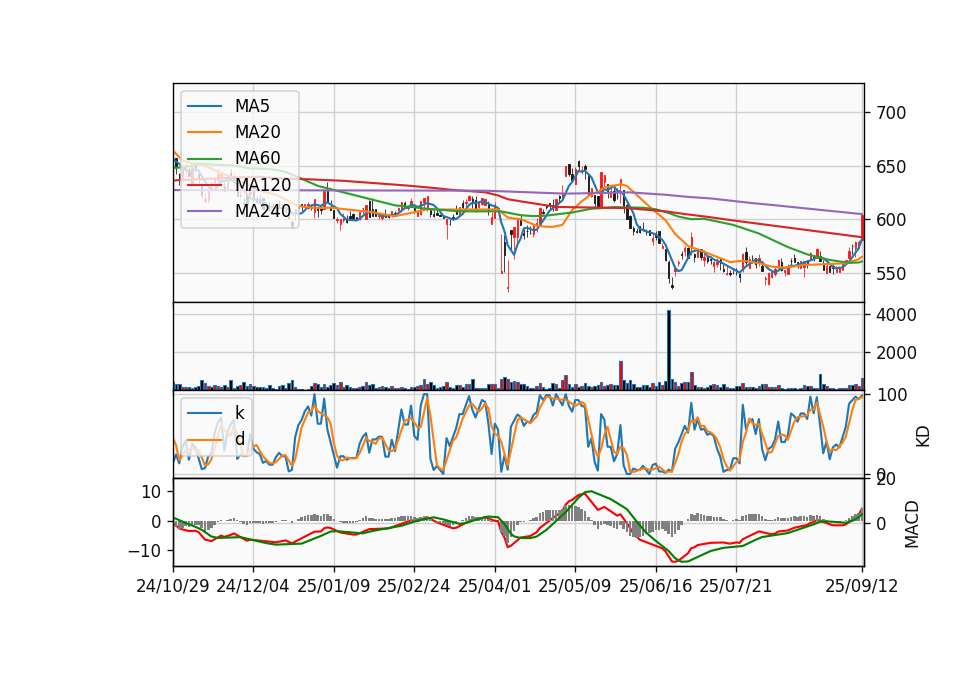Click the 25/01/09 date label
The height and width of the screenshot is (690, 960).
[334, 586]
